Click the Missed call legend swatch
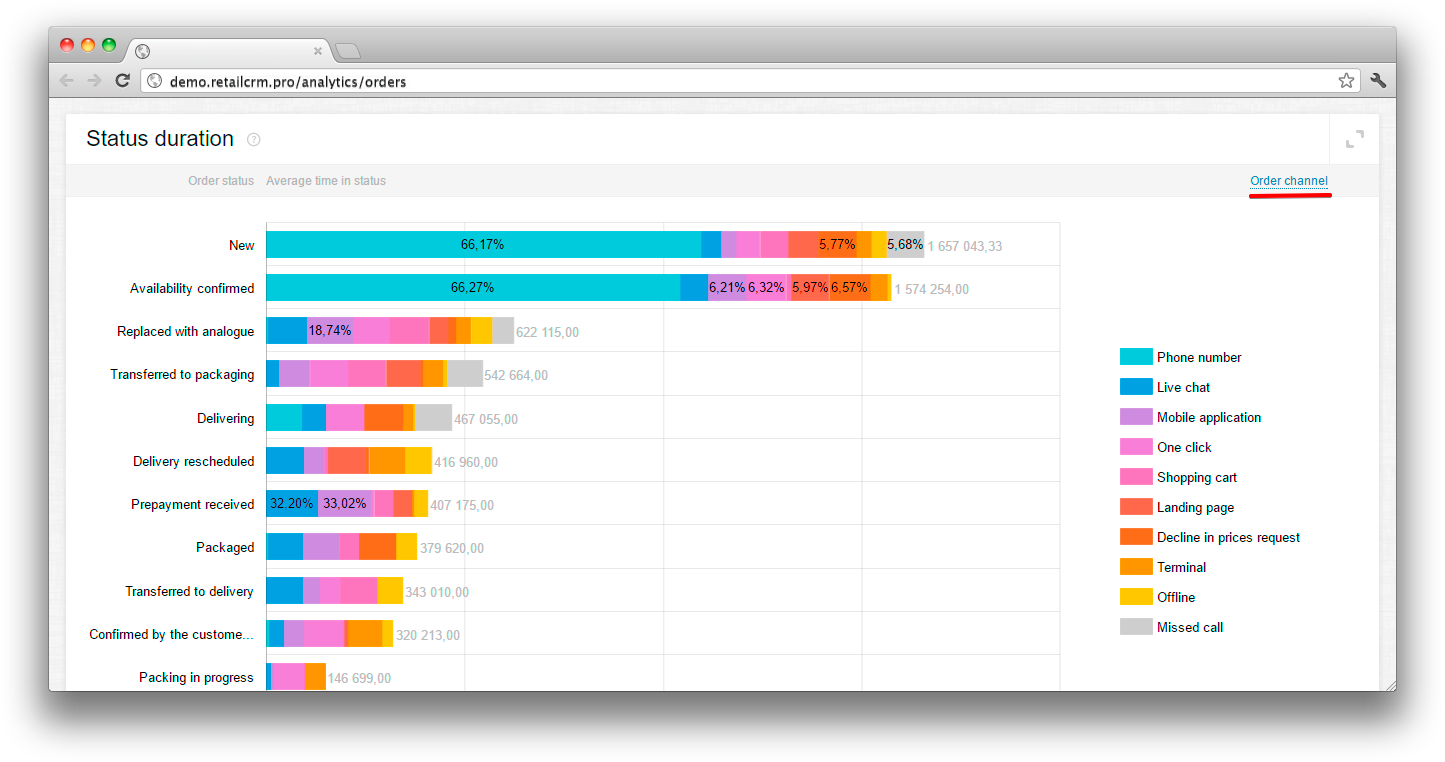Viewport: 1445px width, 762px height. click(x=1136, y=627)
